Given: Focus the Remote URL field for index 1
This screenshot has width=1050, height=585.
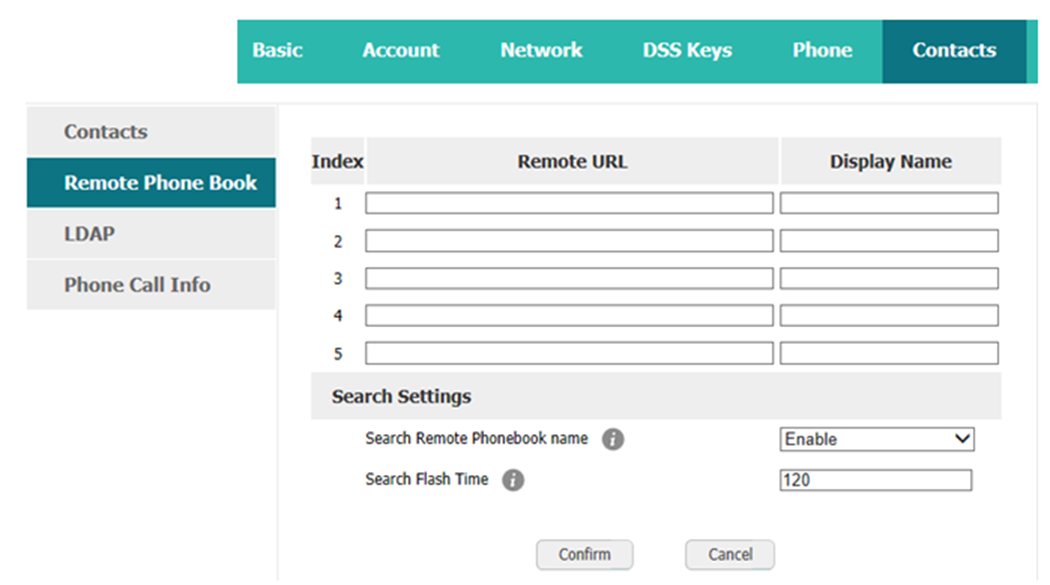Looking at the screenshot, I should pyautogui.click(x=569, y=203).
